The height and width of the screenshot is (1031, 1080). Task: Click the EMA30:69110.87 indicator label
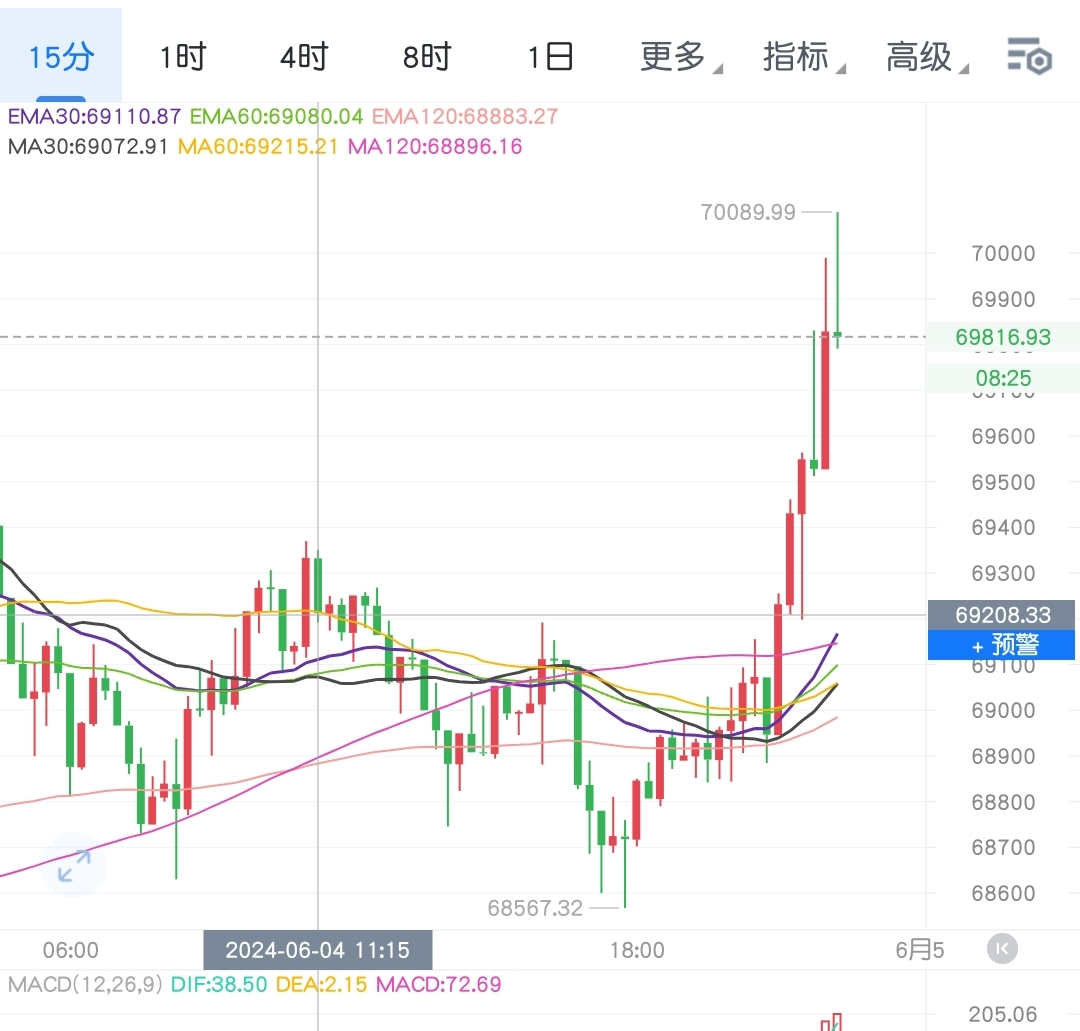[94, 116]
